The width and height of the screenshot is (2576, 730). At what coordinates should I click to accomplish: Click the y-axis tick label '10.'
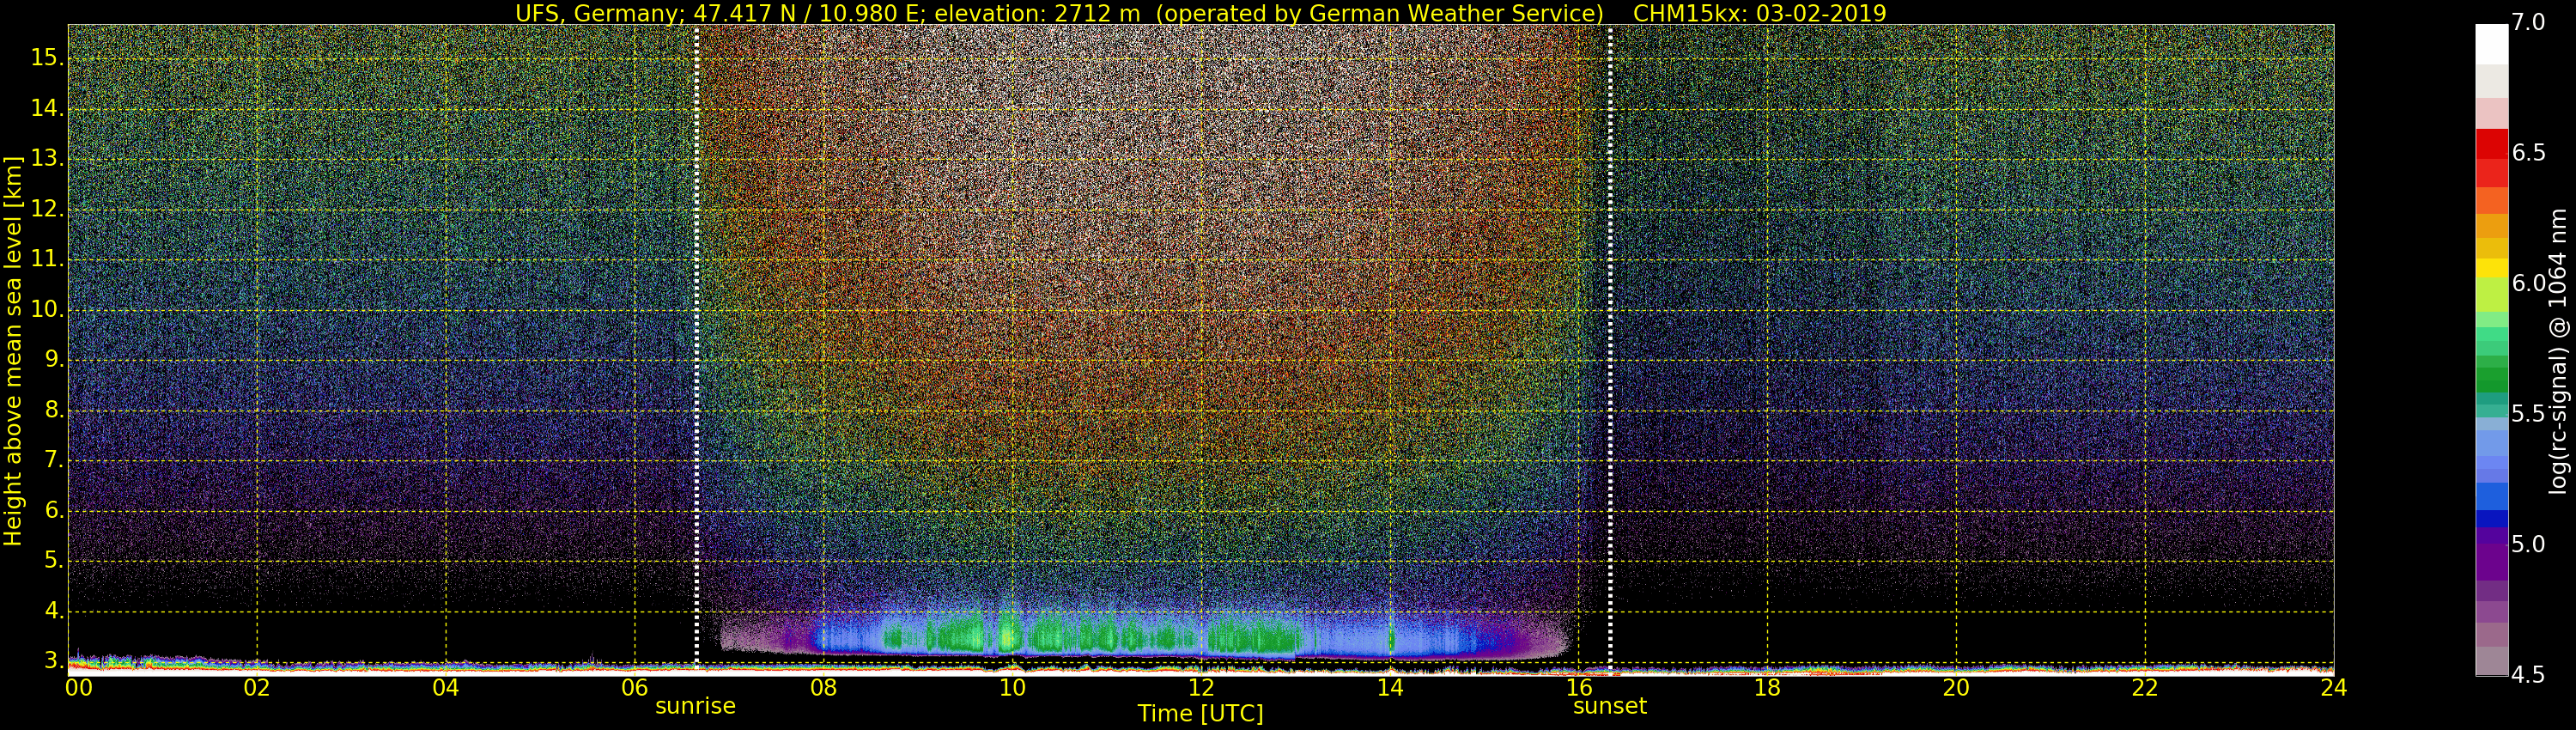click(x=47, y=309)
